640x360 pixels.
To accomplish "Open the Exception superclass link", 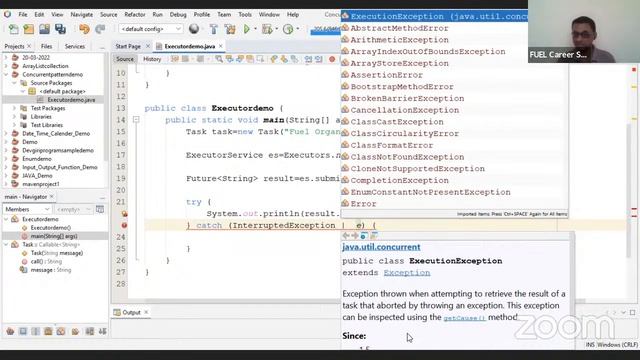I will (407, 273).
